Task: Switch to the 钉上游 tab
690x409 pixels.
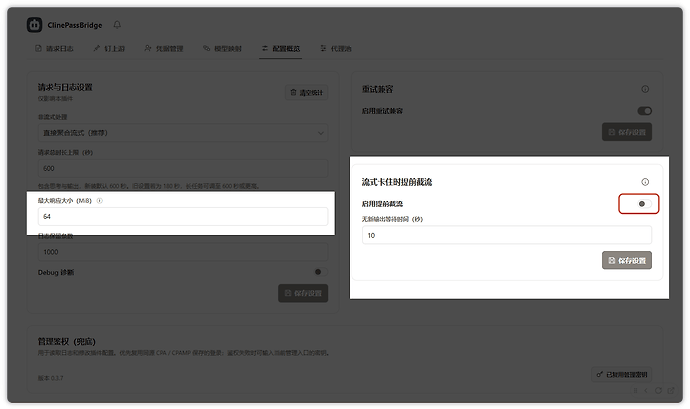Action: click(x=109, y=48)
